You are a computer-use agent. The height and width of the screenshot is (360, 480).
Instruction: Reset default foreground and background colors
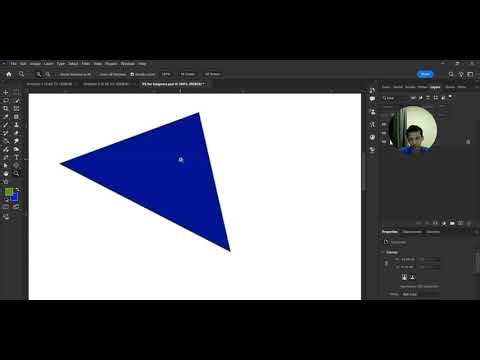[x=6, y=200]
